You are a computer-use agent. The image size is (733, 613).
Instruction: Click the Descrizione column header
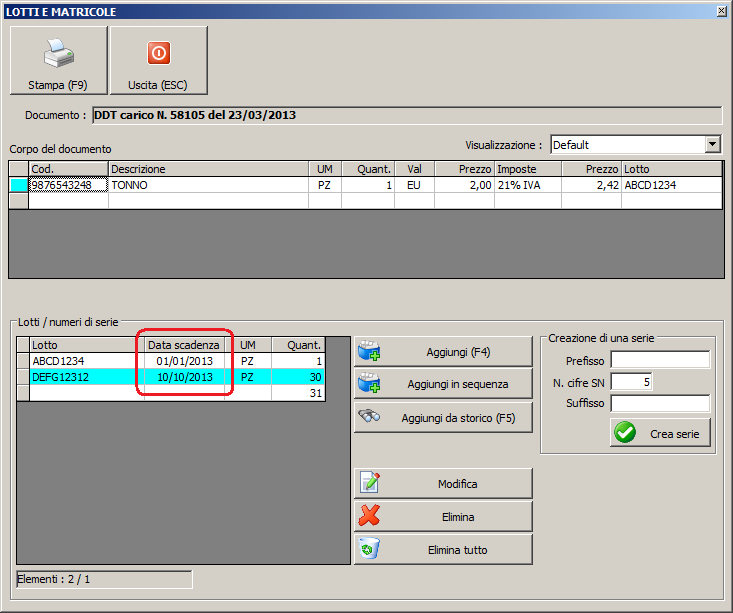click(x=208, y=169)
